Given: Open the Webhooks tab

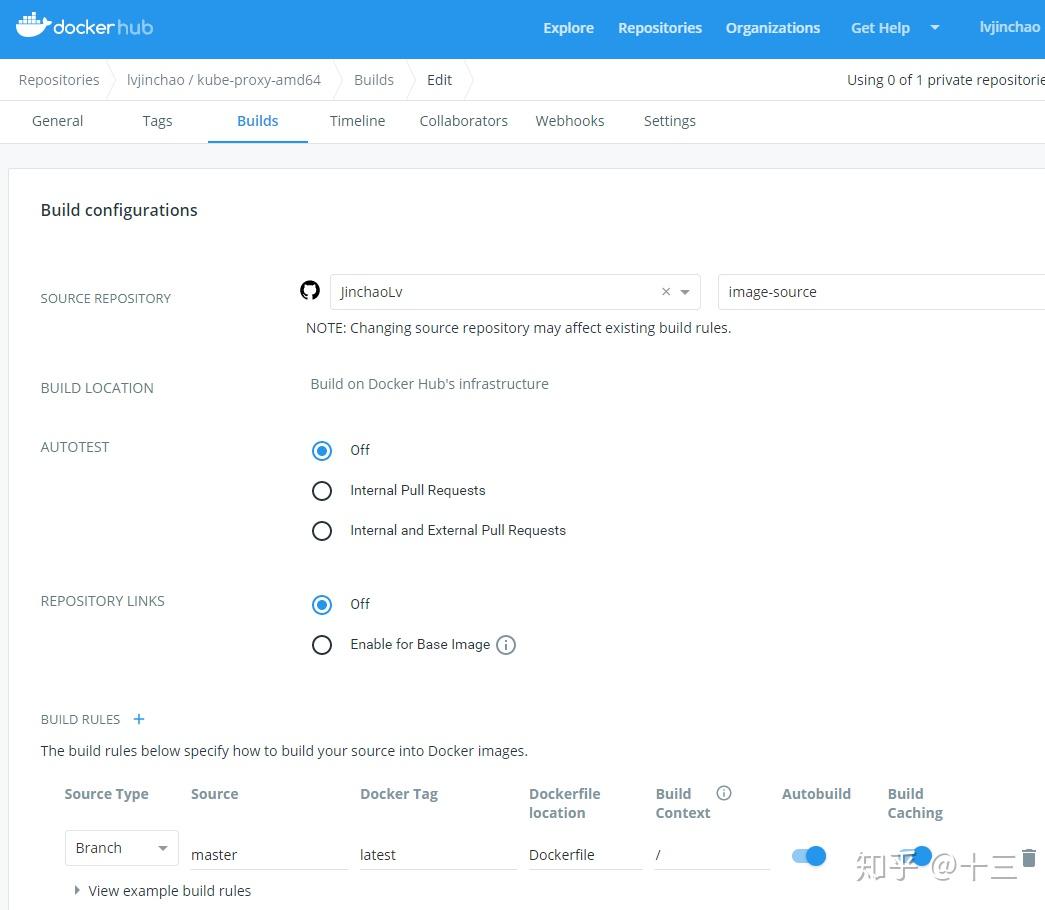Looking at the screenshot, I should [569, 120].
